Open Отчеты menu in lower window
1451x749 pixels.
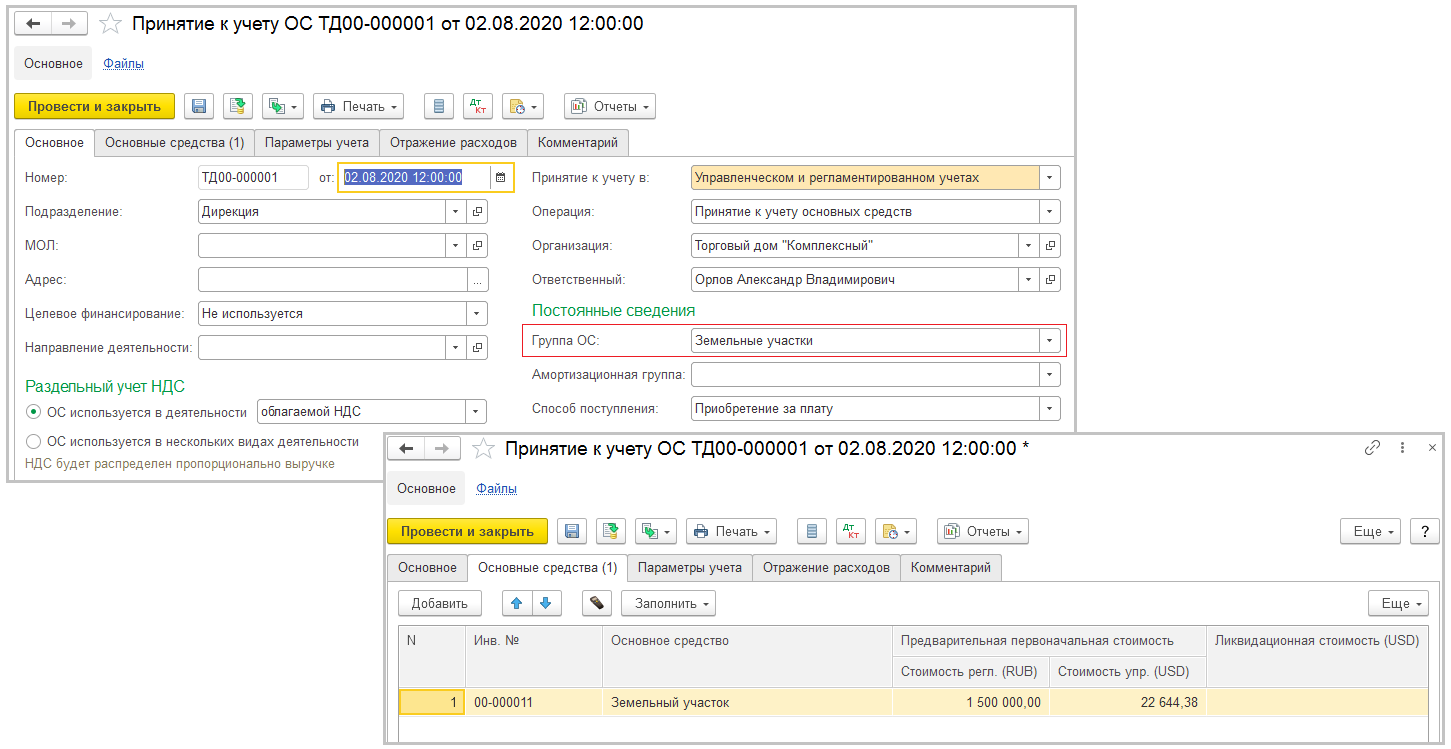[983, 531]
